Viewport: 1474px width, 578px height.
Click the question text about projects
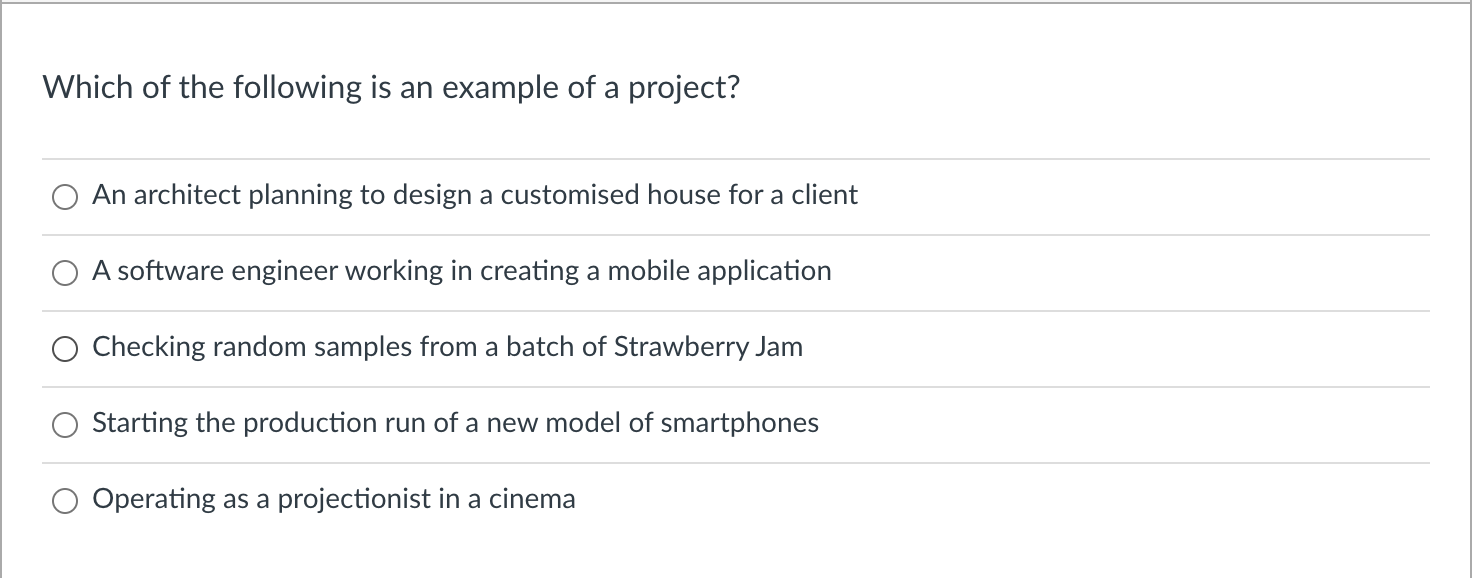click(x=391, y=88)
